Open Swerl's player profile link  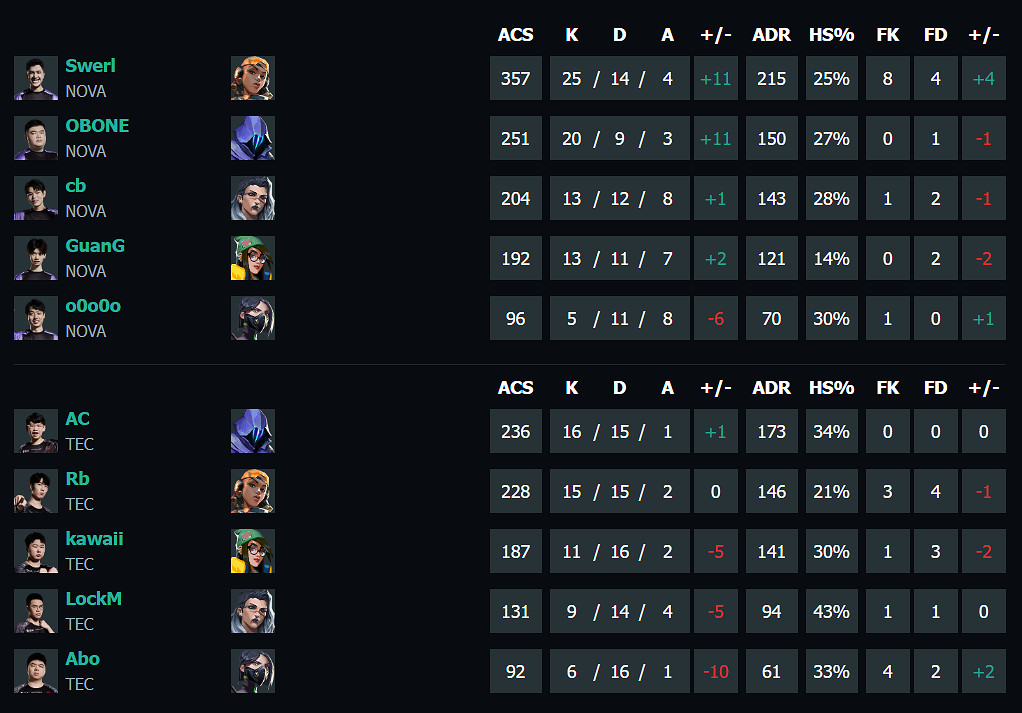[x=90, y=66]
